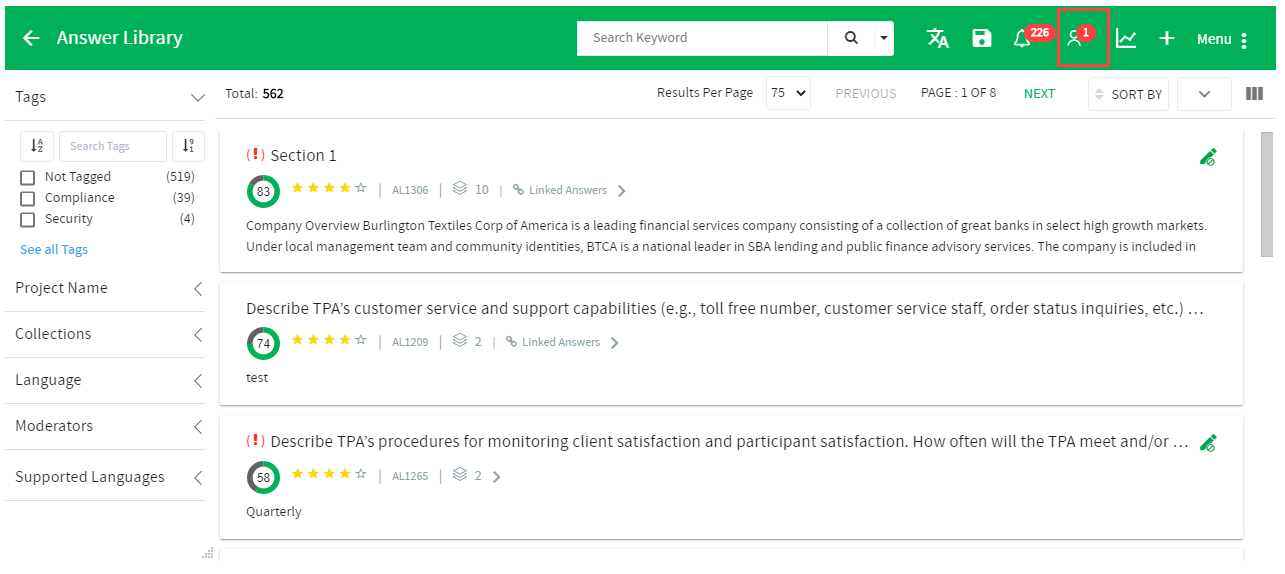Click the Quarterly answer text
This screenshot has width=1285, height=574.
pos(273,511)
